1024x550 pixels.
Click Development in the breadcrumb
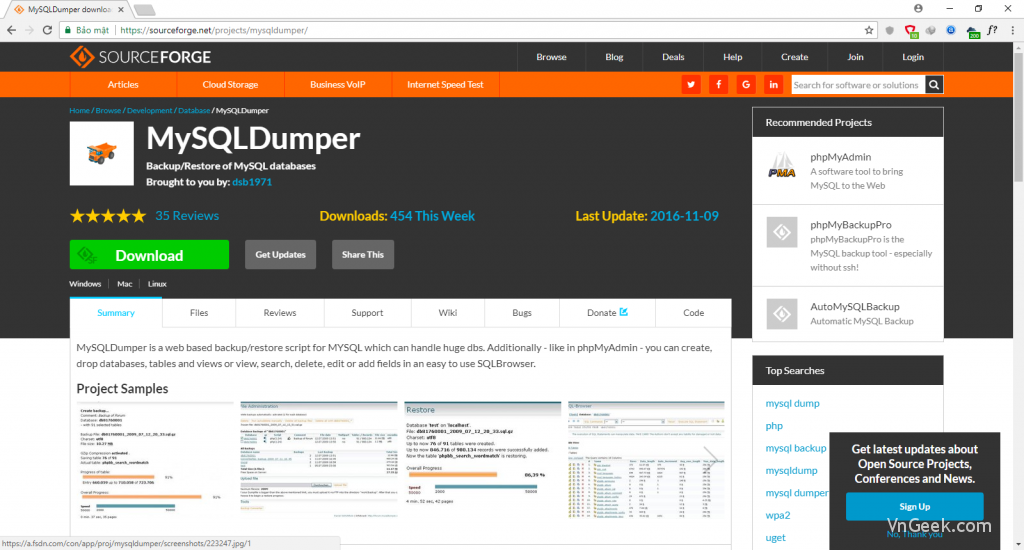coord(150,110)
